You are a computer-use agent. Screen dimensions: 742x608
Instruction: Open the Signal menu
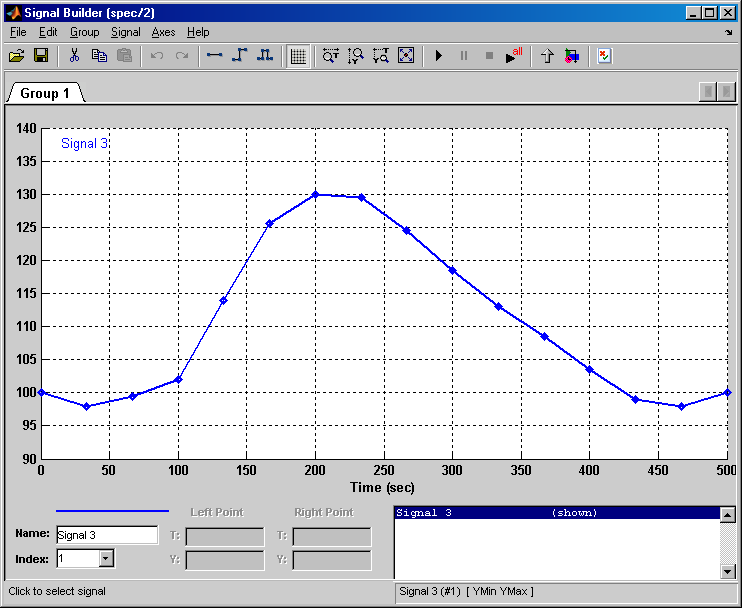point(125,32)
